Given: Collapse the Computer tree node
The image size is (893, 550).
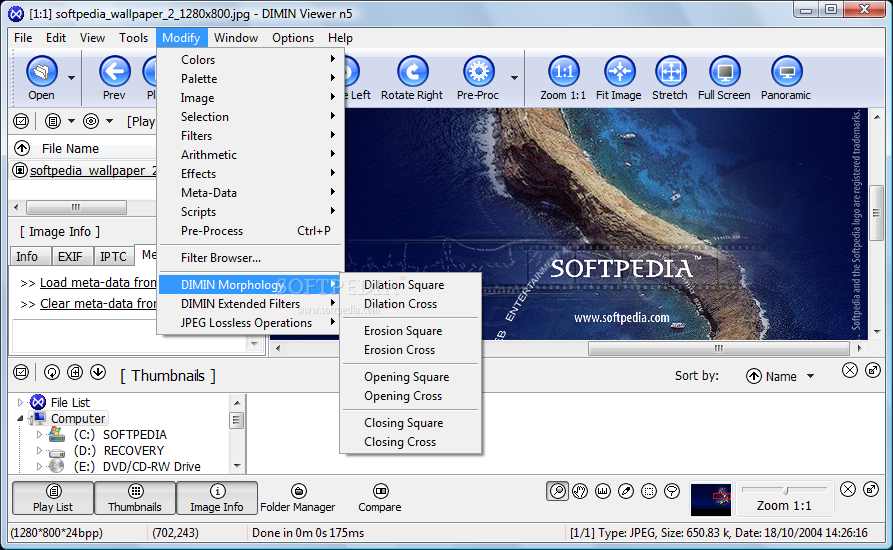Looking at the screenshot, I should [x=21, y=418].
